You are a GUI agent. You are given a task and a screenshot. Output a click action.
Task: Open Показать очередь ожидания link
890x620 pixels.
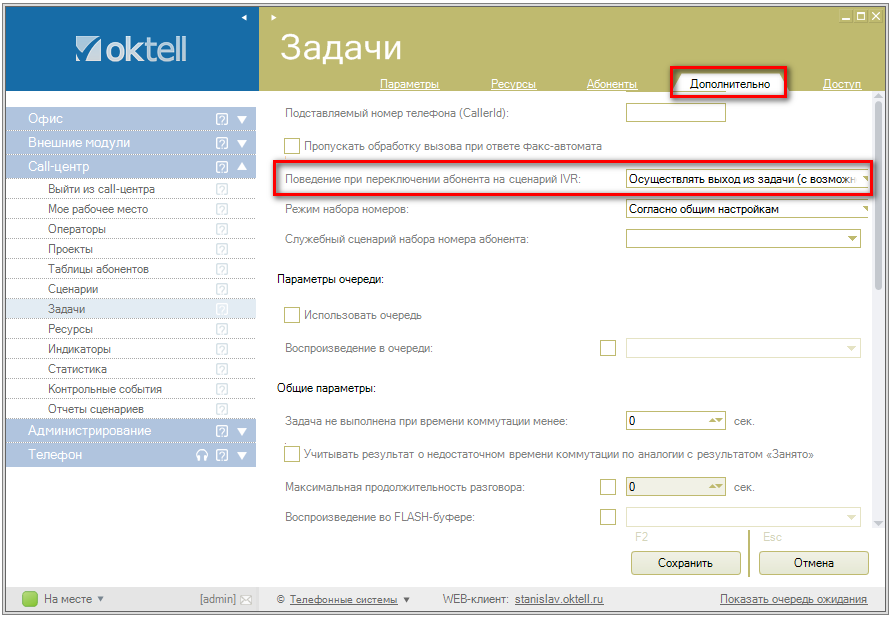[x=793, y=599]
